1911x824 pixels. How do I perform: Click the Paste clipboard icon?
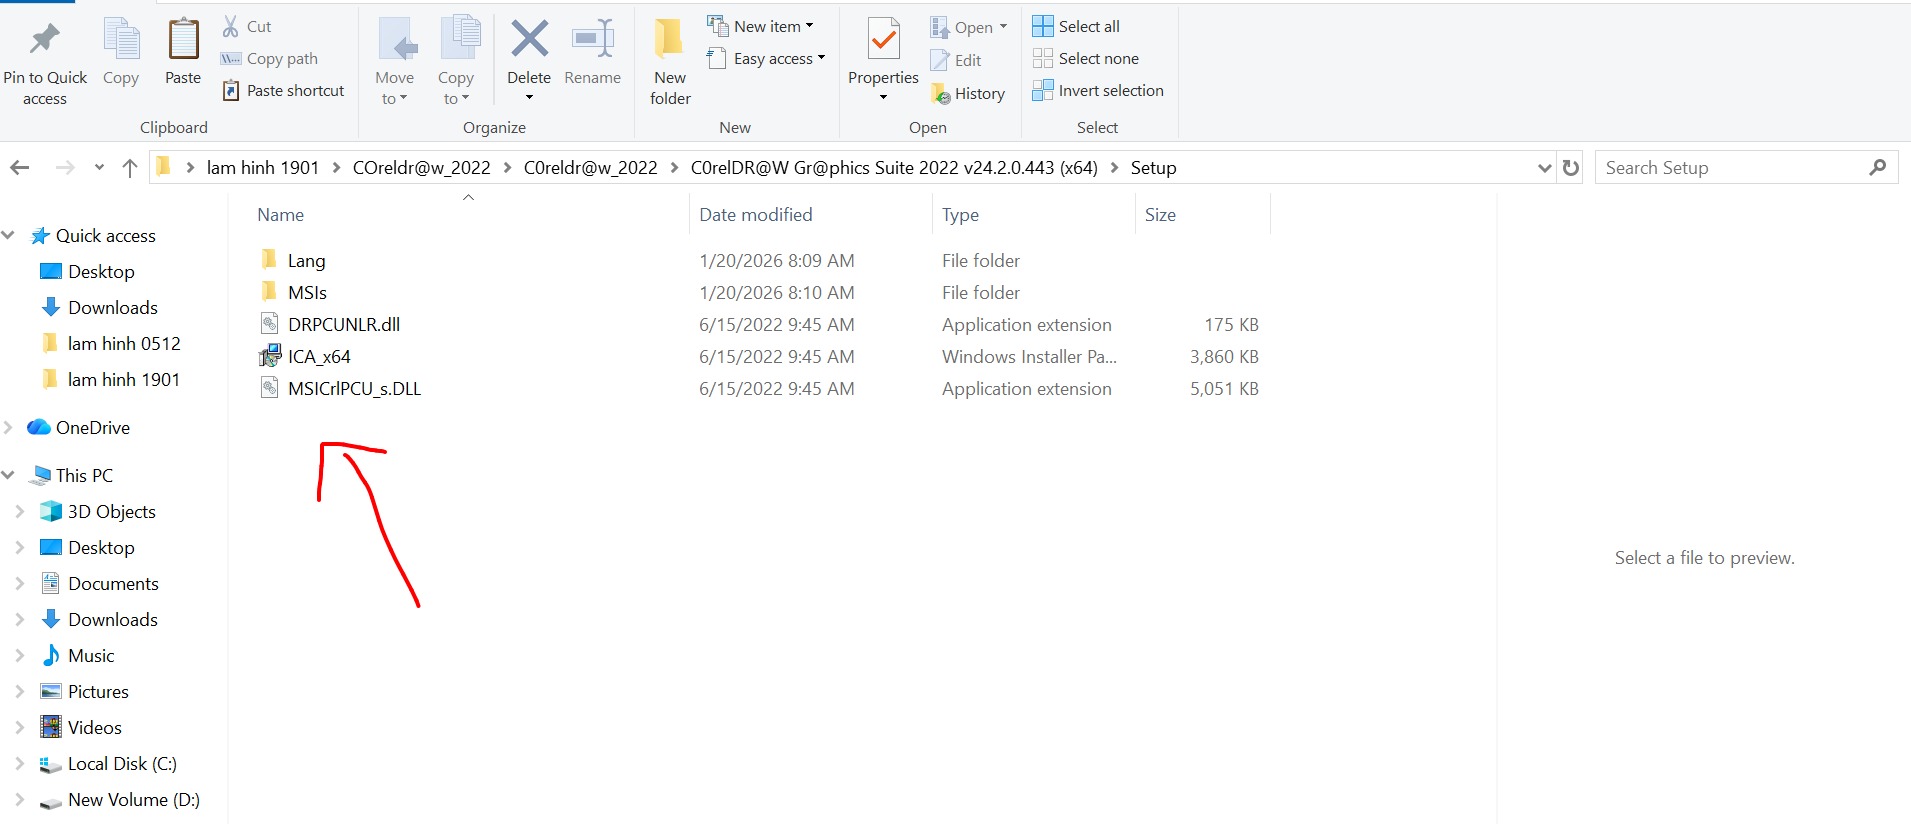coord(183,40)
